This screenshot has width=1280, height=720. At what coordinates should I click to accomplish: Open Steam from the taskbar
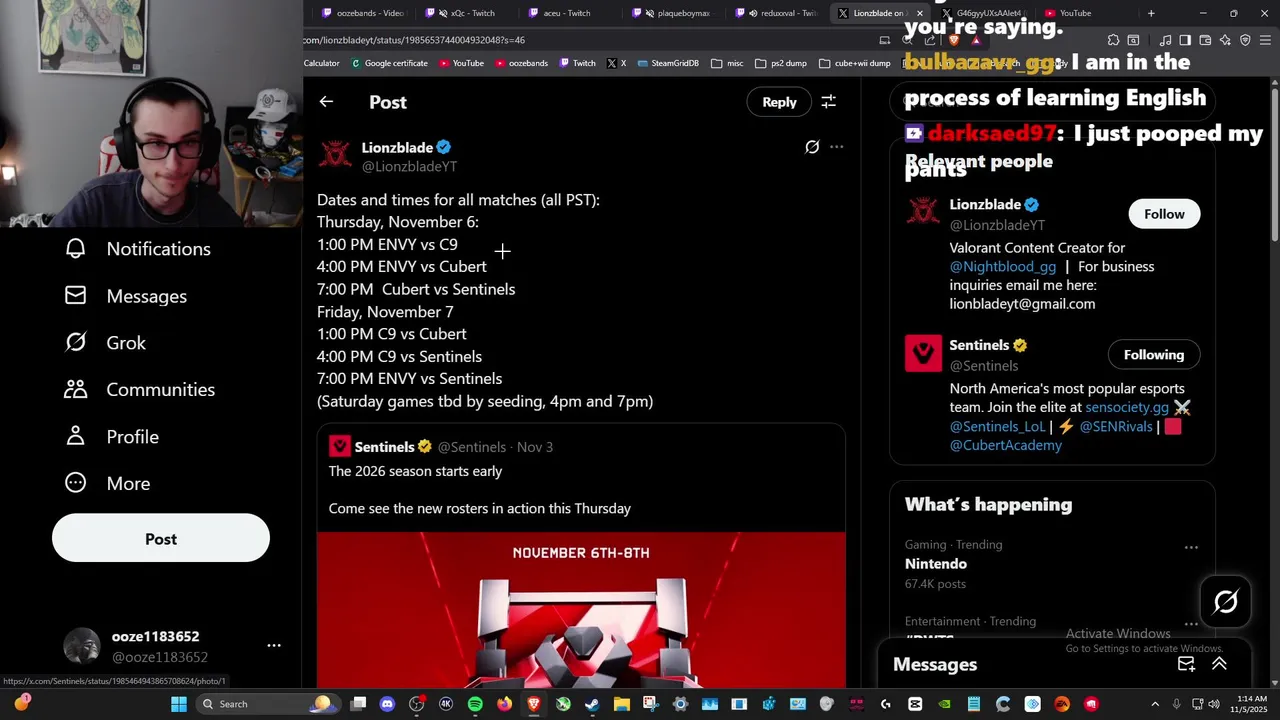592,704
